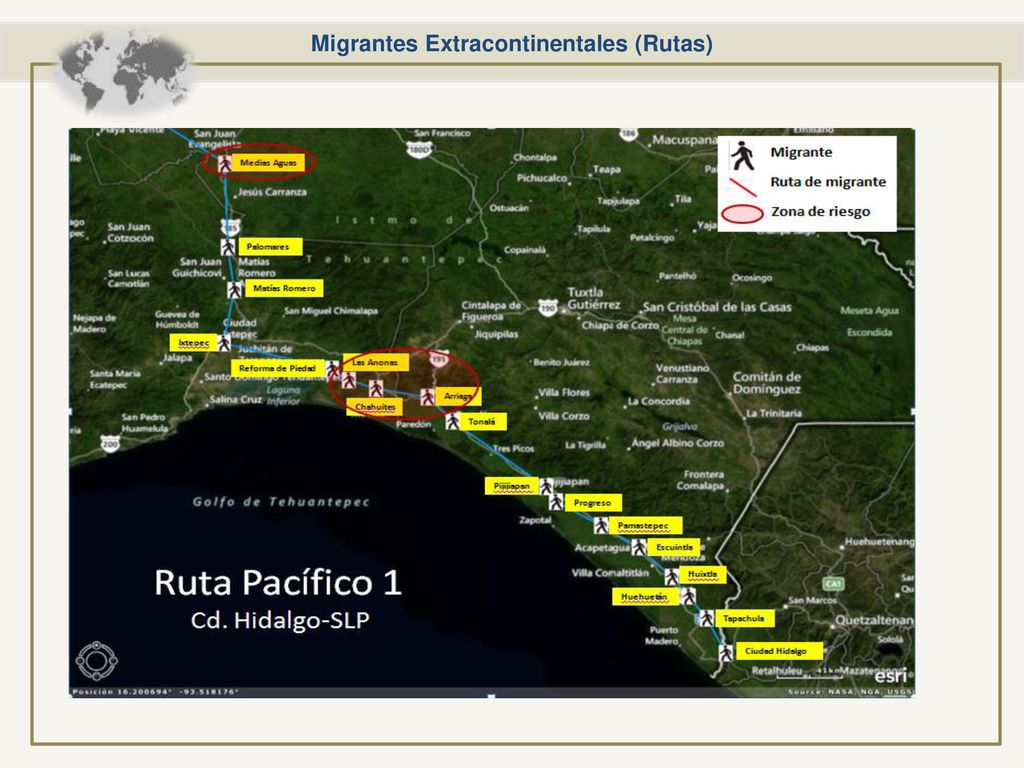Screen dimensions: 1024x768
Task: Select the migrant icon beside Ciudad Hidalgo
Action: click(x=726, y=652)
